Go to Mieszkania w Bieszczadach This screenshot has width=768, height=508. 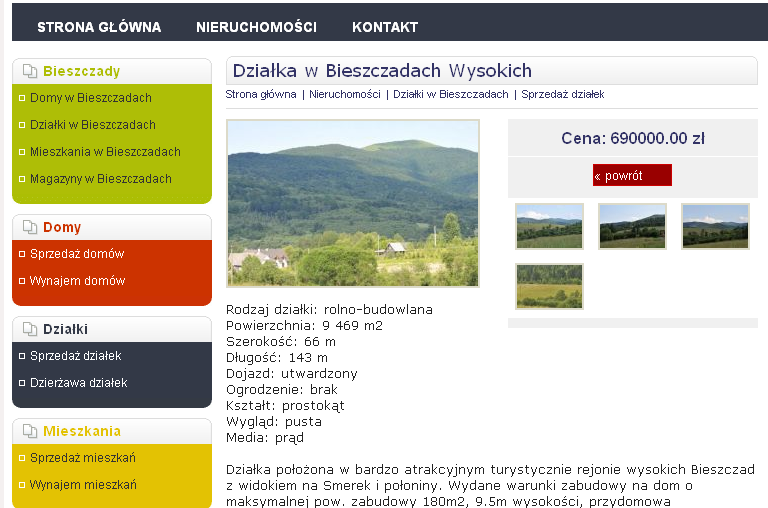pos(105,152)
